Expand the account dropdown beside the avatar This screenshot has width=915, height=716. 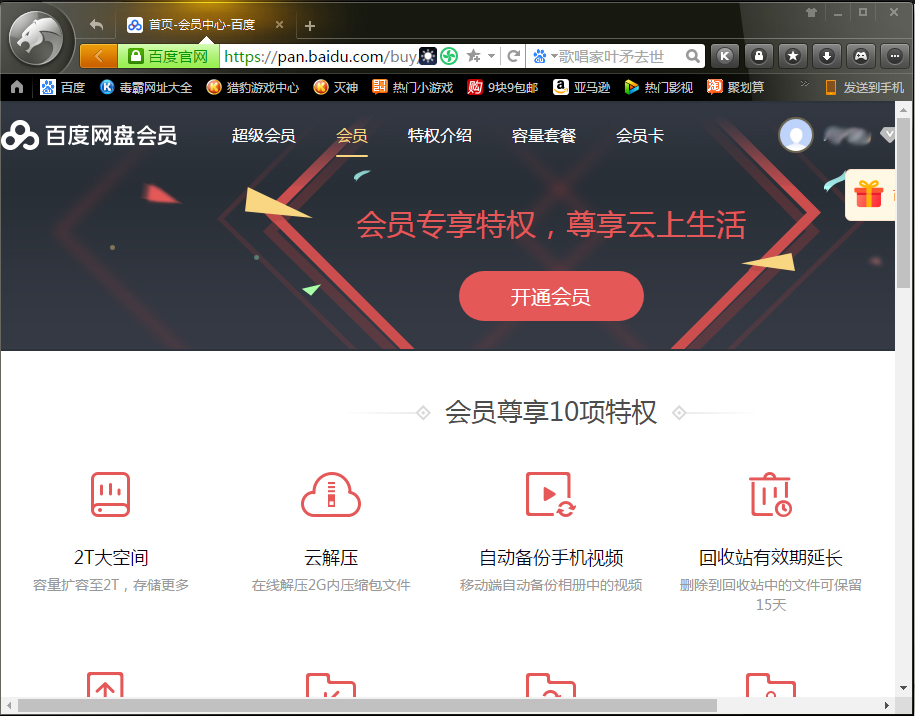[x=888, y=134]
